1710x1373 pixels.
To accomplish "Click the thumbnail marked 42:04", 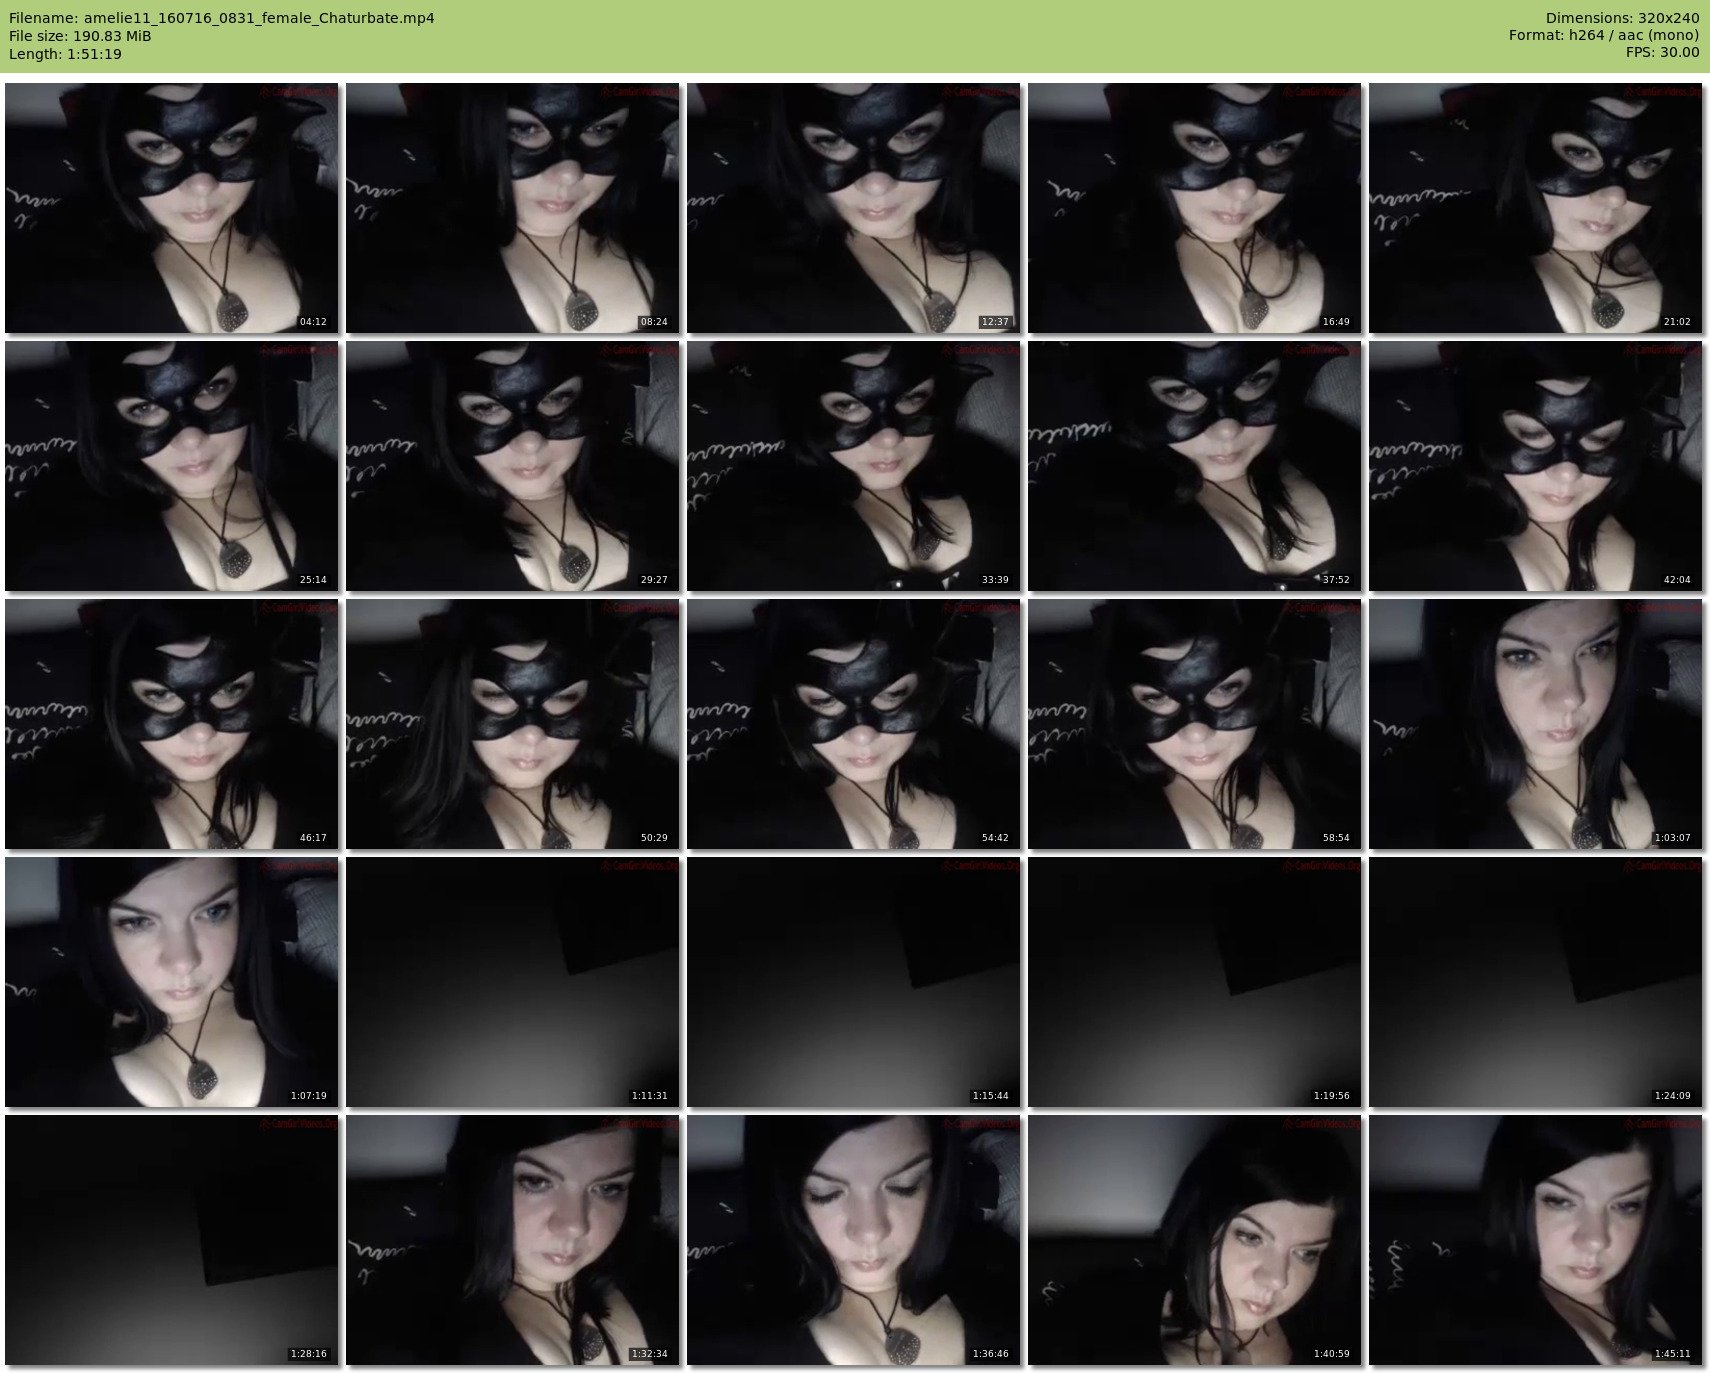I will point(1535,466).
